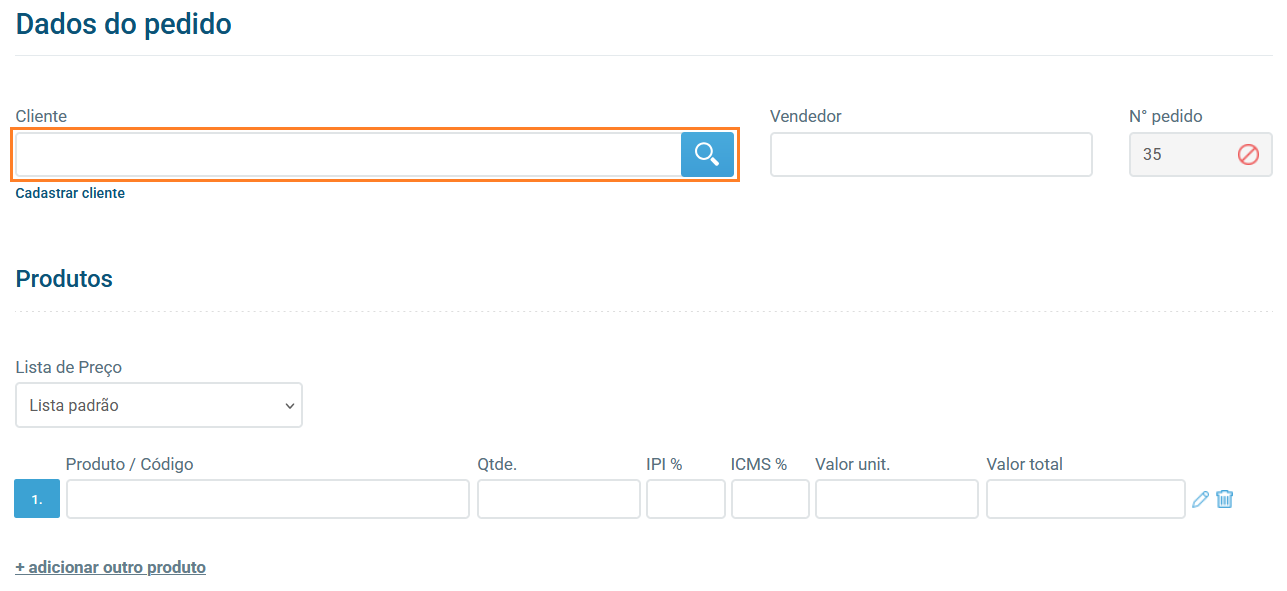Click the Valor total field
The height and width of the screenshot is (591, 1287).
click(1085, 499)
